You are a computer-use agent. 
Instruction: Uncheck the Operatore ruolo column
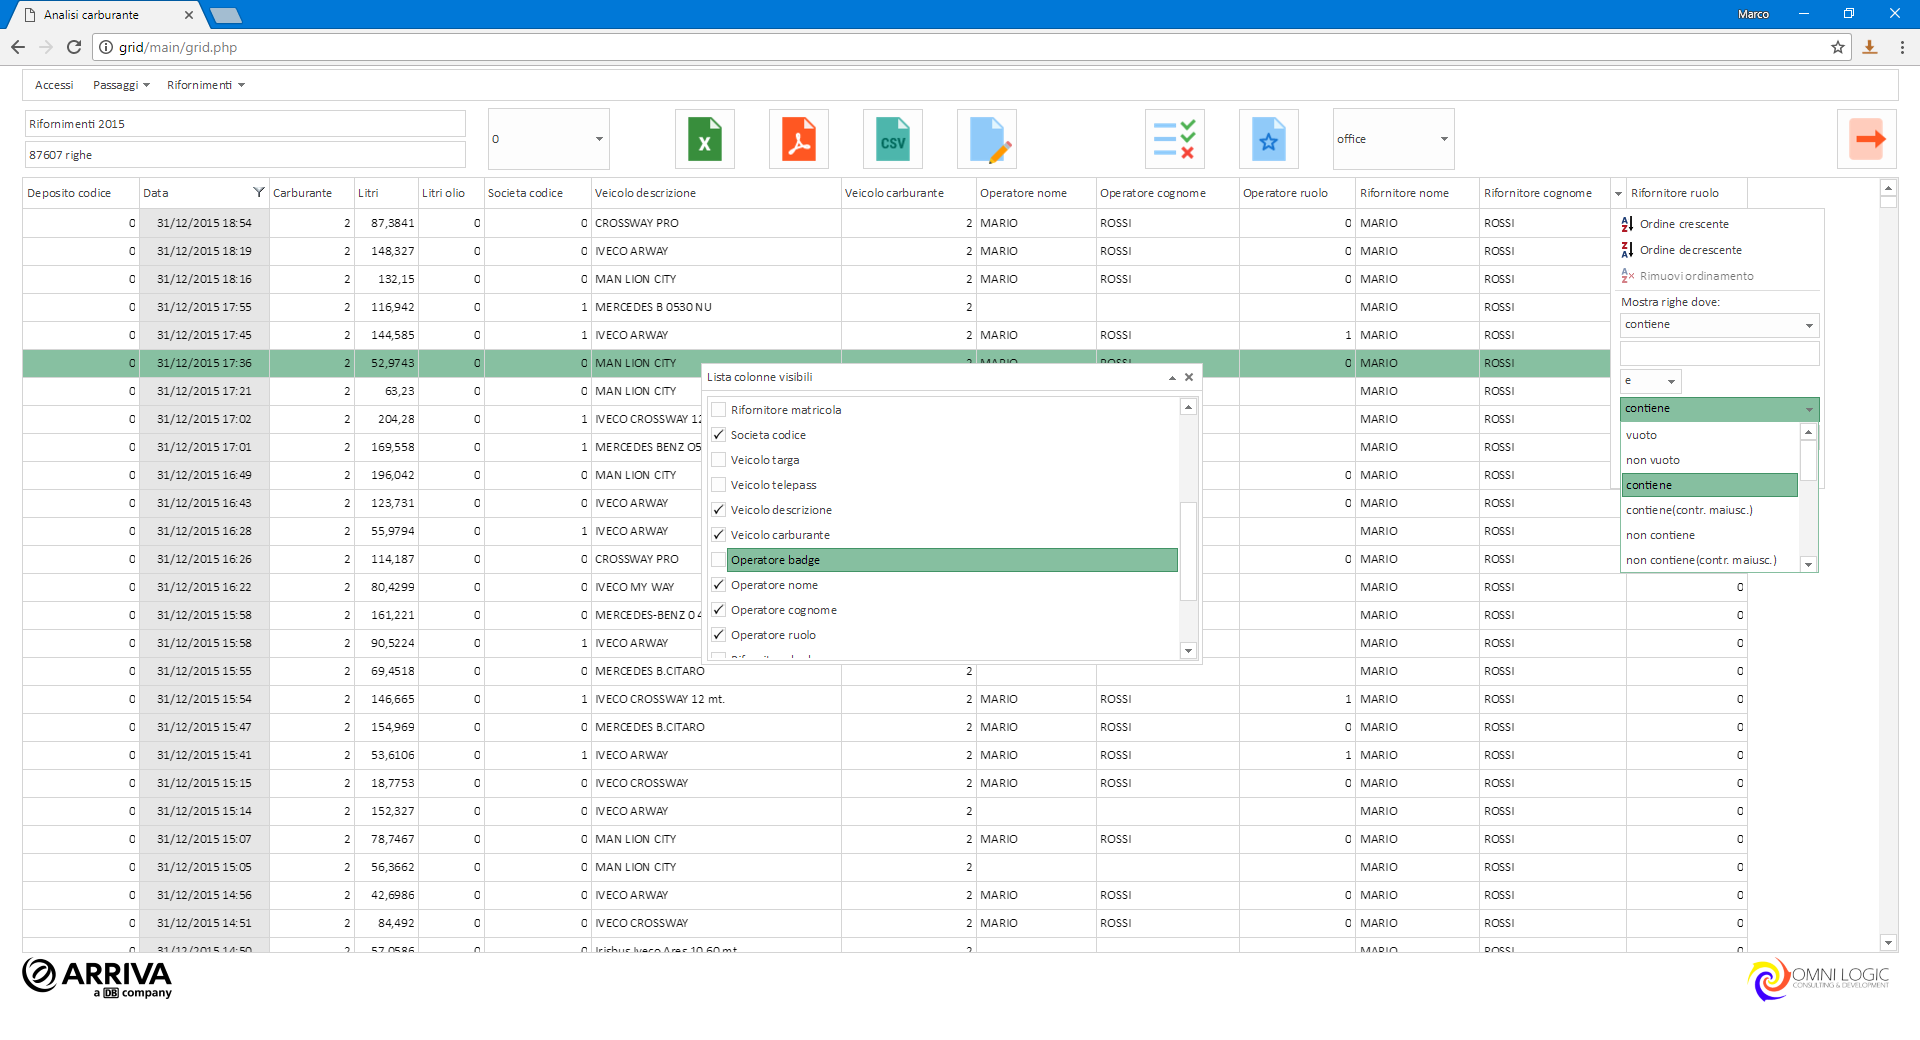[718, 635]
